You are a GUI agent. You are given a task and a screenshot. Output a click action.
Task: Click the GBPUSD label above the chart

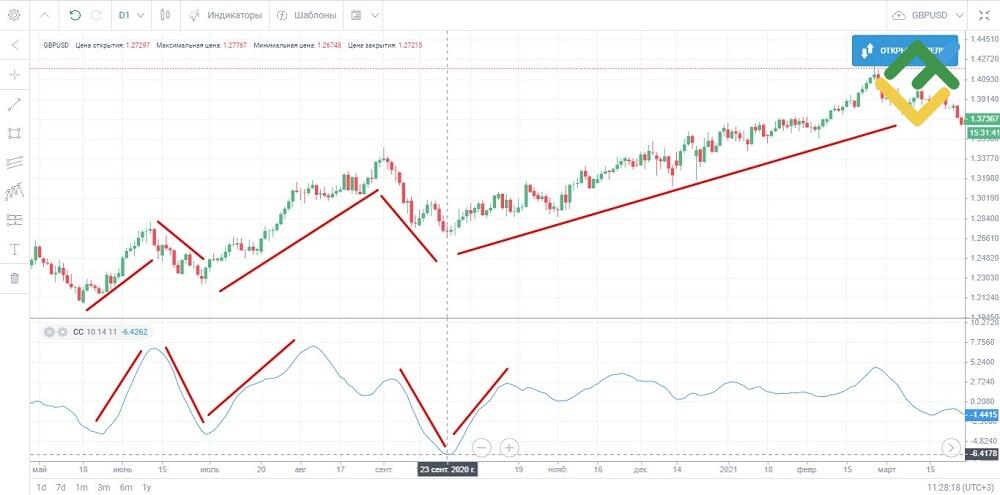click(x=56, y=45)
